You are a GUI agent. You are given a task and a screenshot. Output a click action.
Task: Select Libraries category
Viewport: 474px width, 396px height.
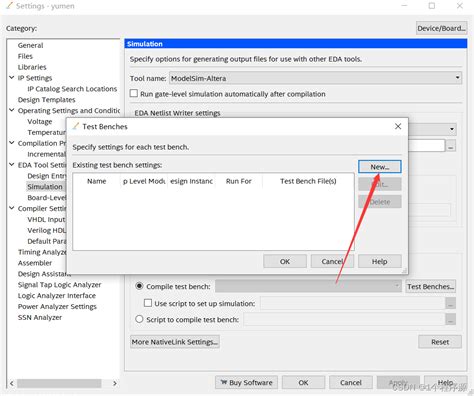[32, 67]
